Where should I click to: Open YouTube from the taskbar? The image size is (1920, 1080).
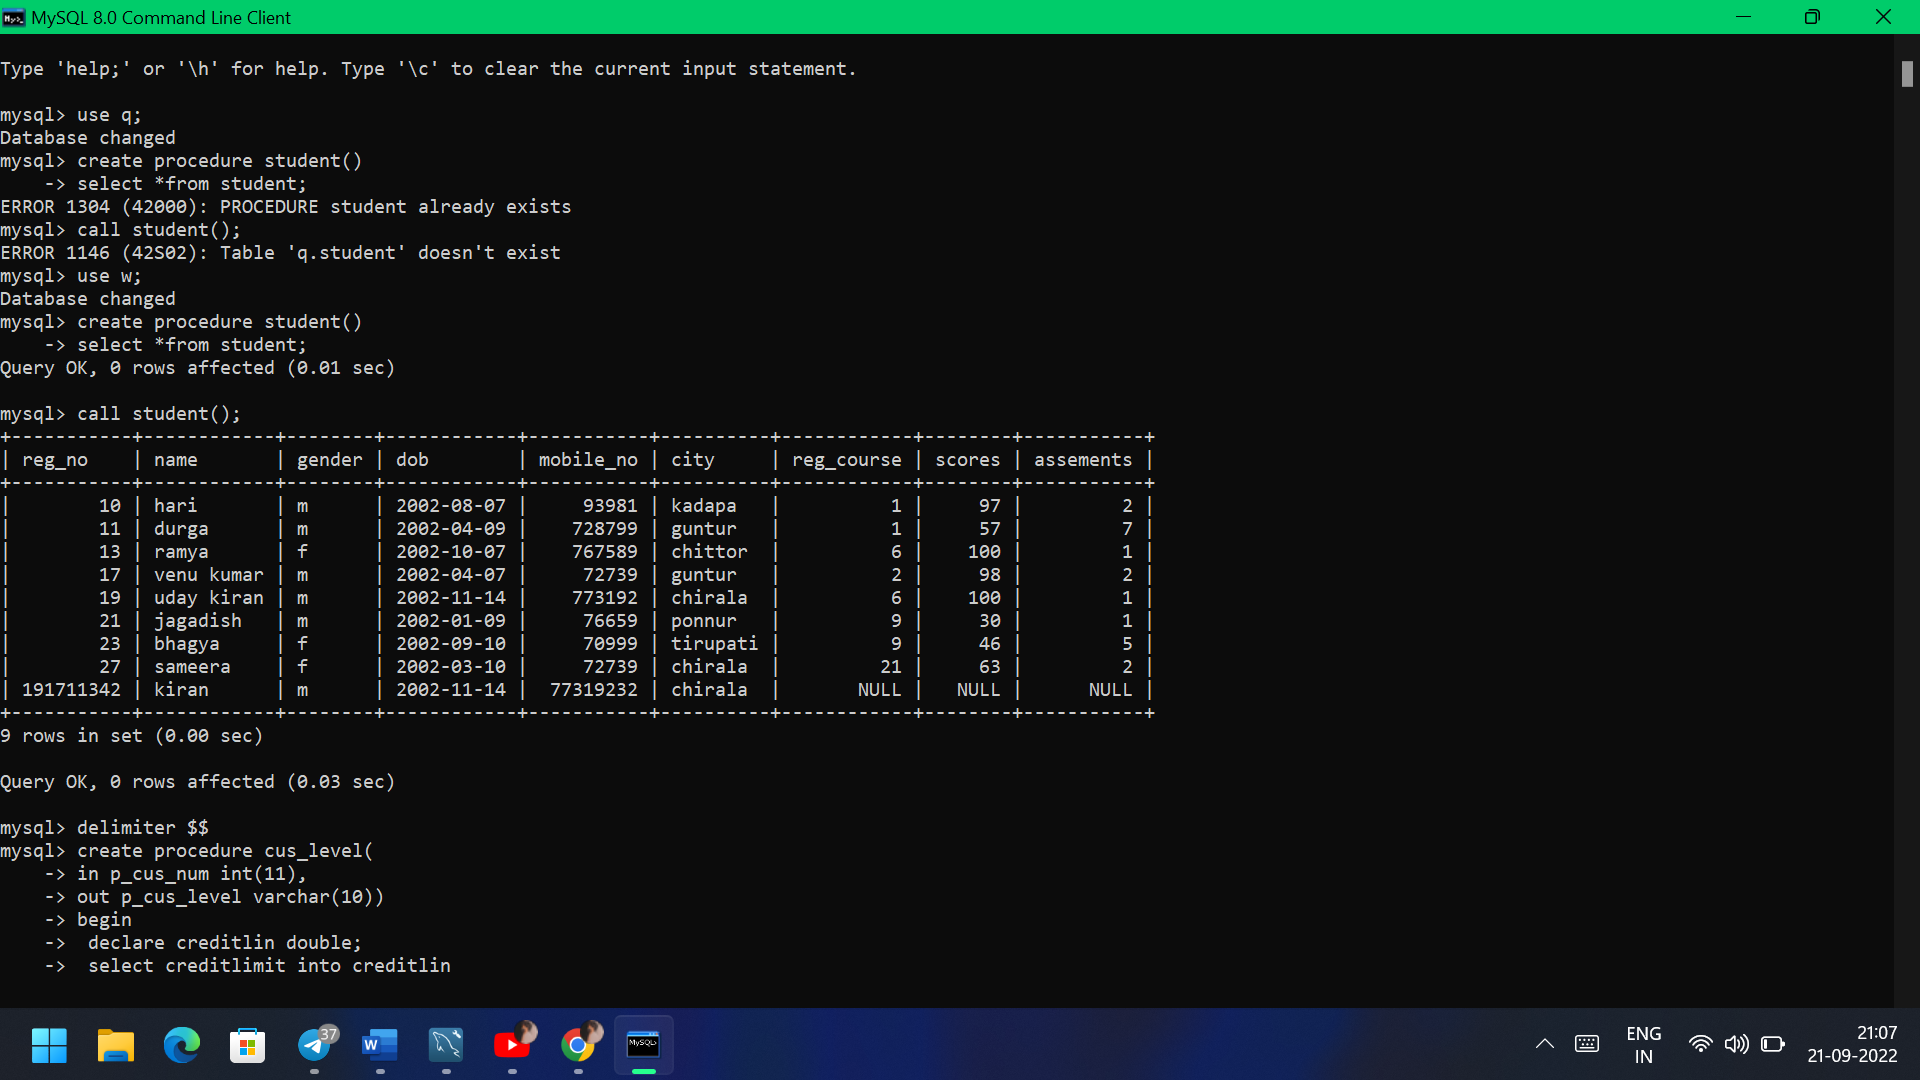[513, 1045]
